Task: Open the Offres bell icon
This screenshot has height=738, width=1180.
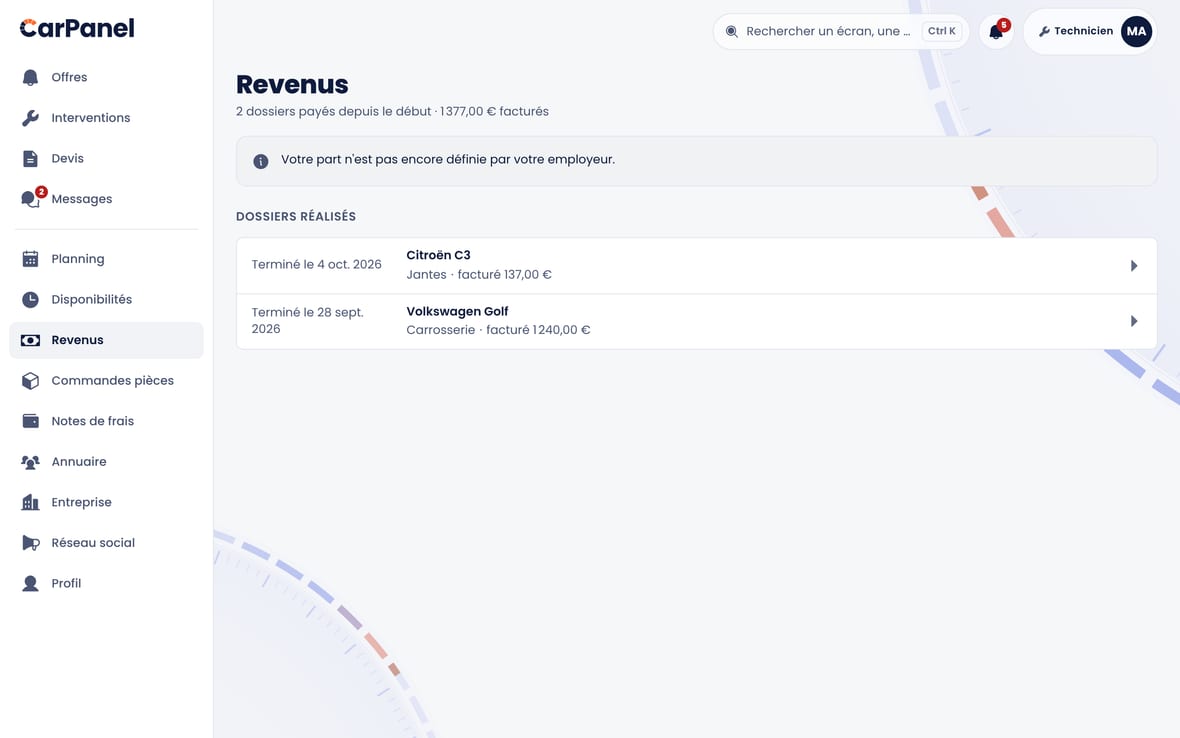Action: coord(30,77)
